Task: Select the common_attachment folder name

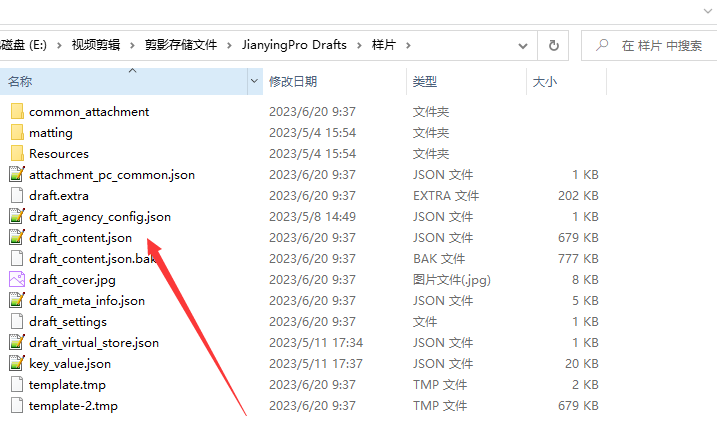Action: (x=89, y=112)
